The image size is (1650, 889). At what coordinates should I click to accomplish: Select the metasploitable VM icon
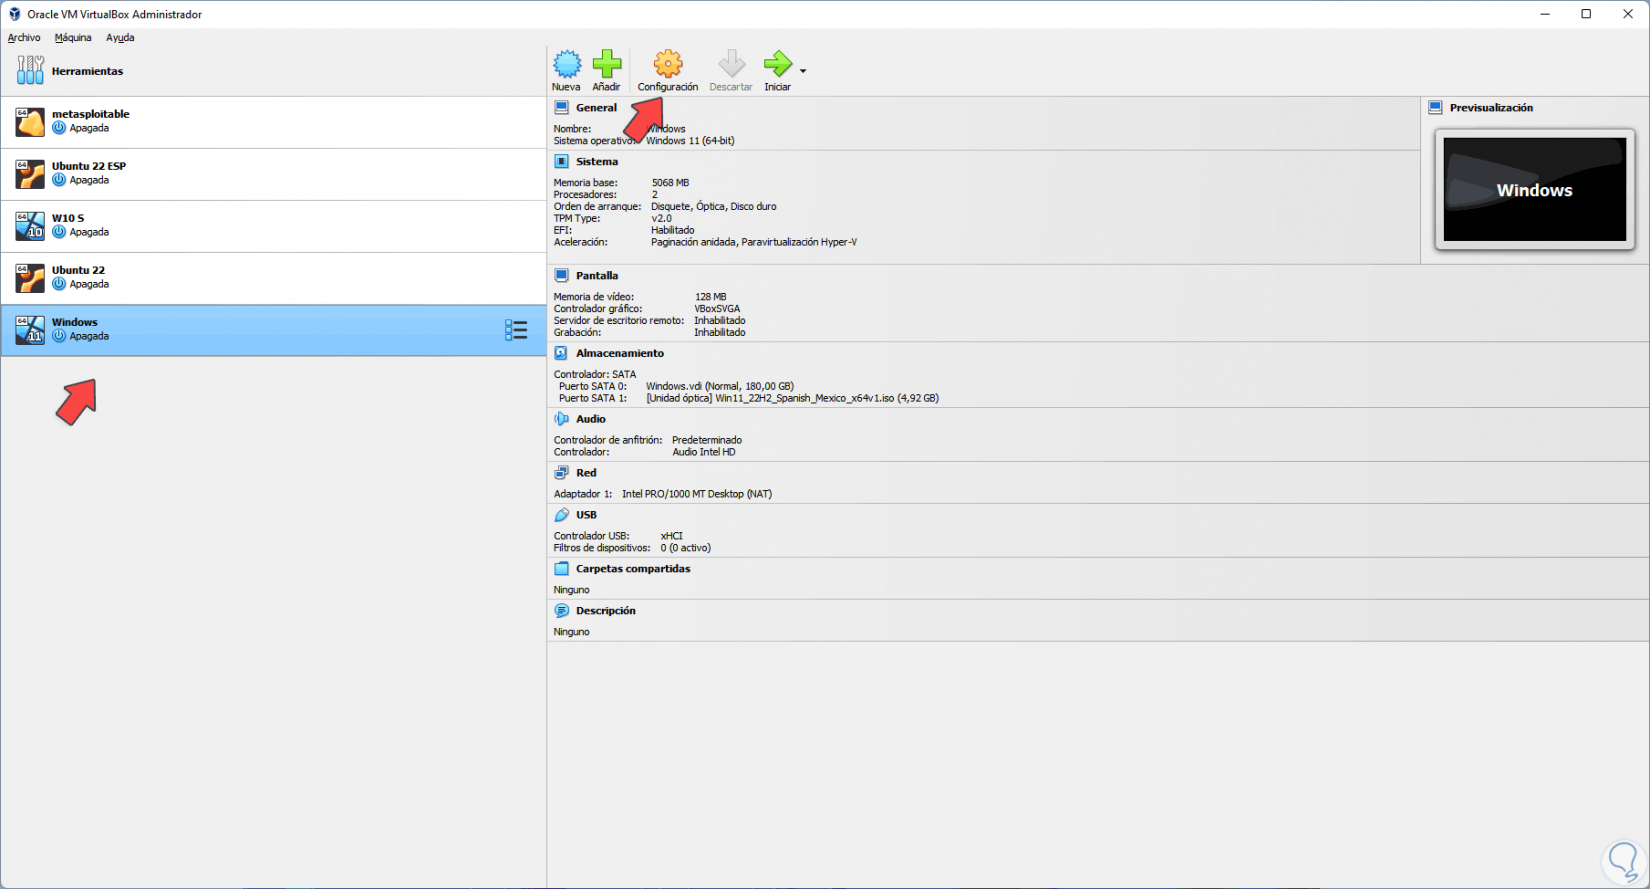point(30,122)
